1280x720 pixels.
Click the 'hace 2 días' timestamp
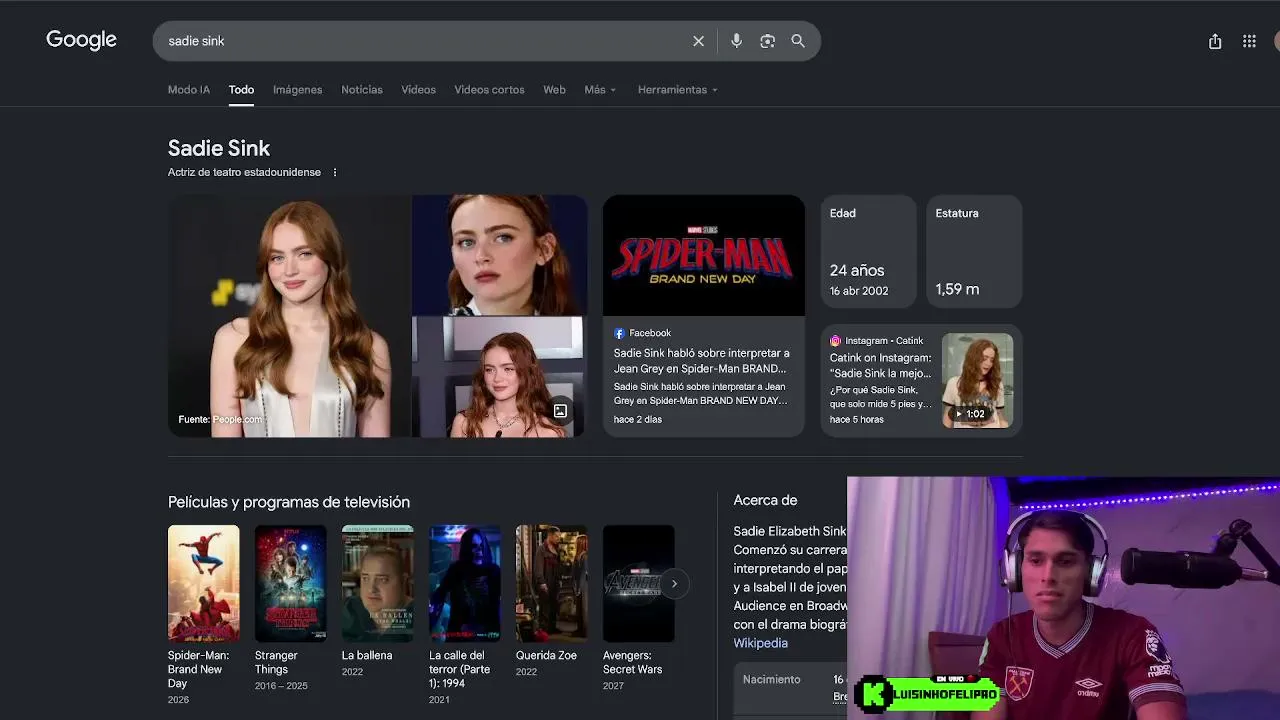click(x=638, y=420)
